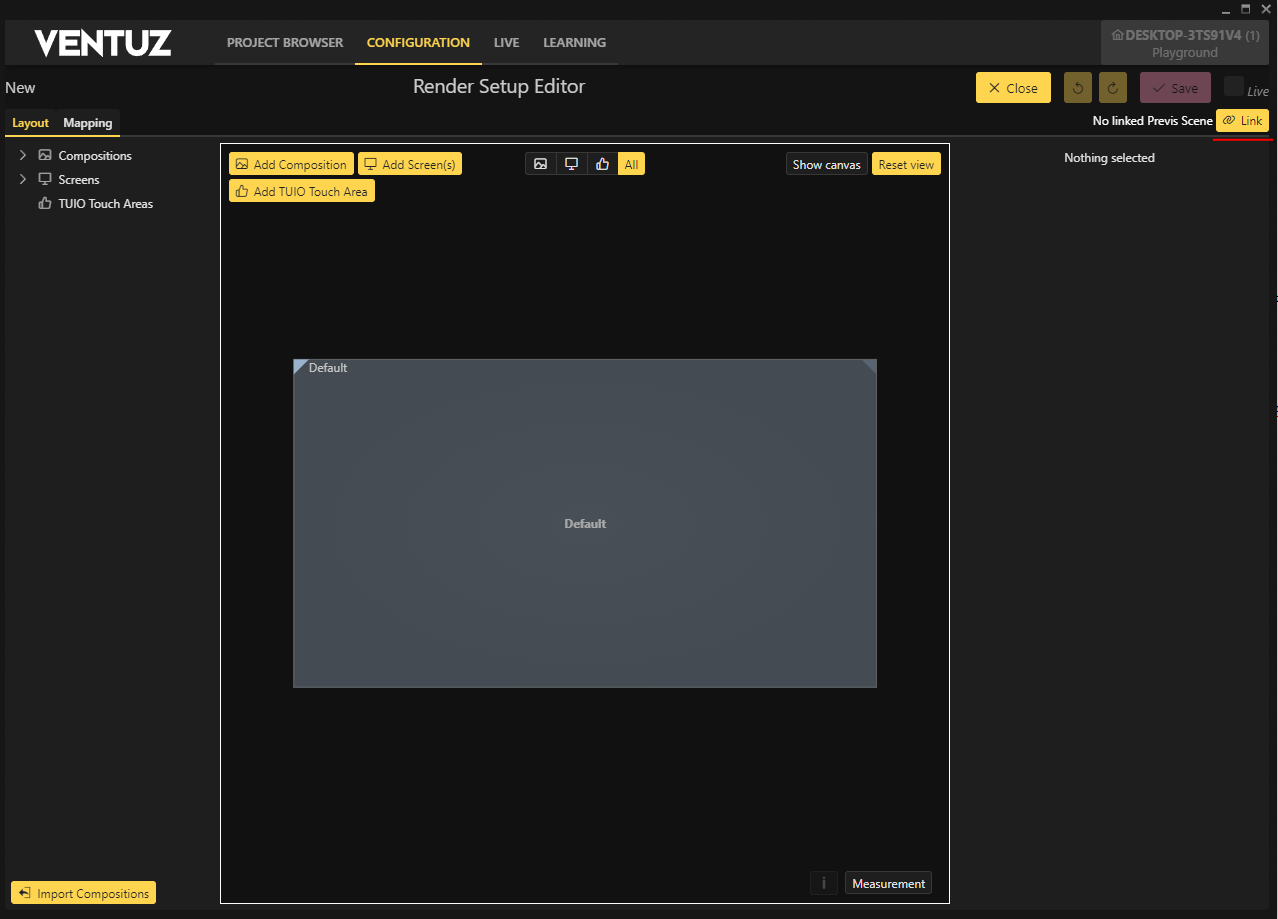The width and height of the screenshot is (1278, 919).
Task: Filter view to TUIO touch areas icon
Action: coord(602,164)
